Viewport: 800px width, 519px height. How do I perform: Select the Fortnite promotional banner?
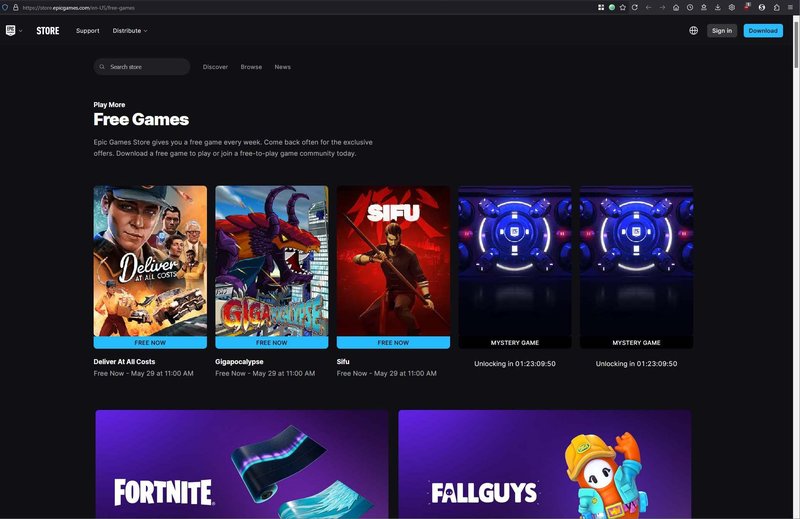(x=242, y=464)
